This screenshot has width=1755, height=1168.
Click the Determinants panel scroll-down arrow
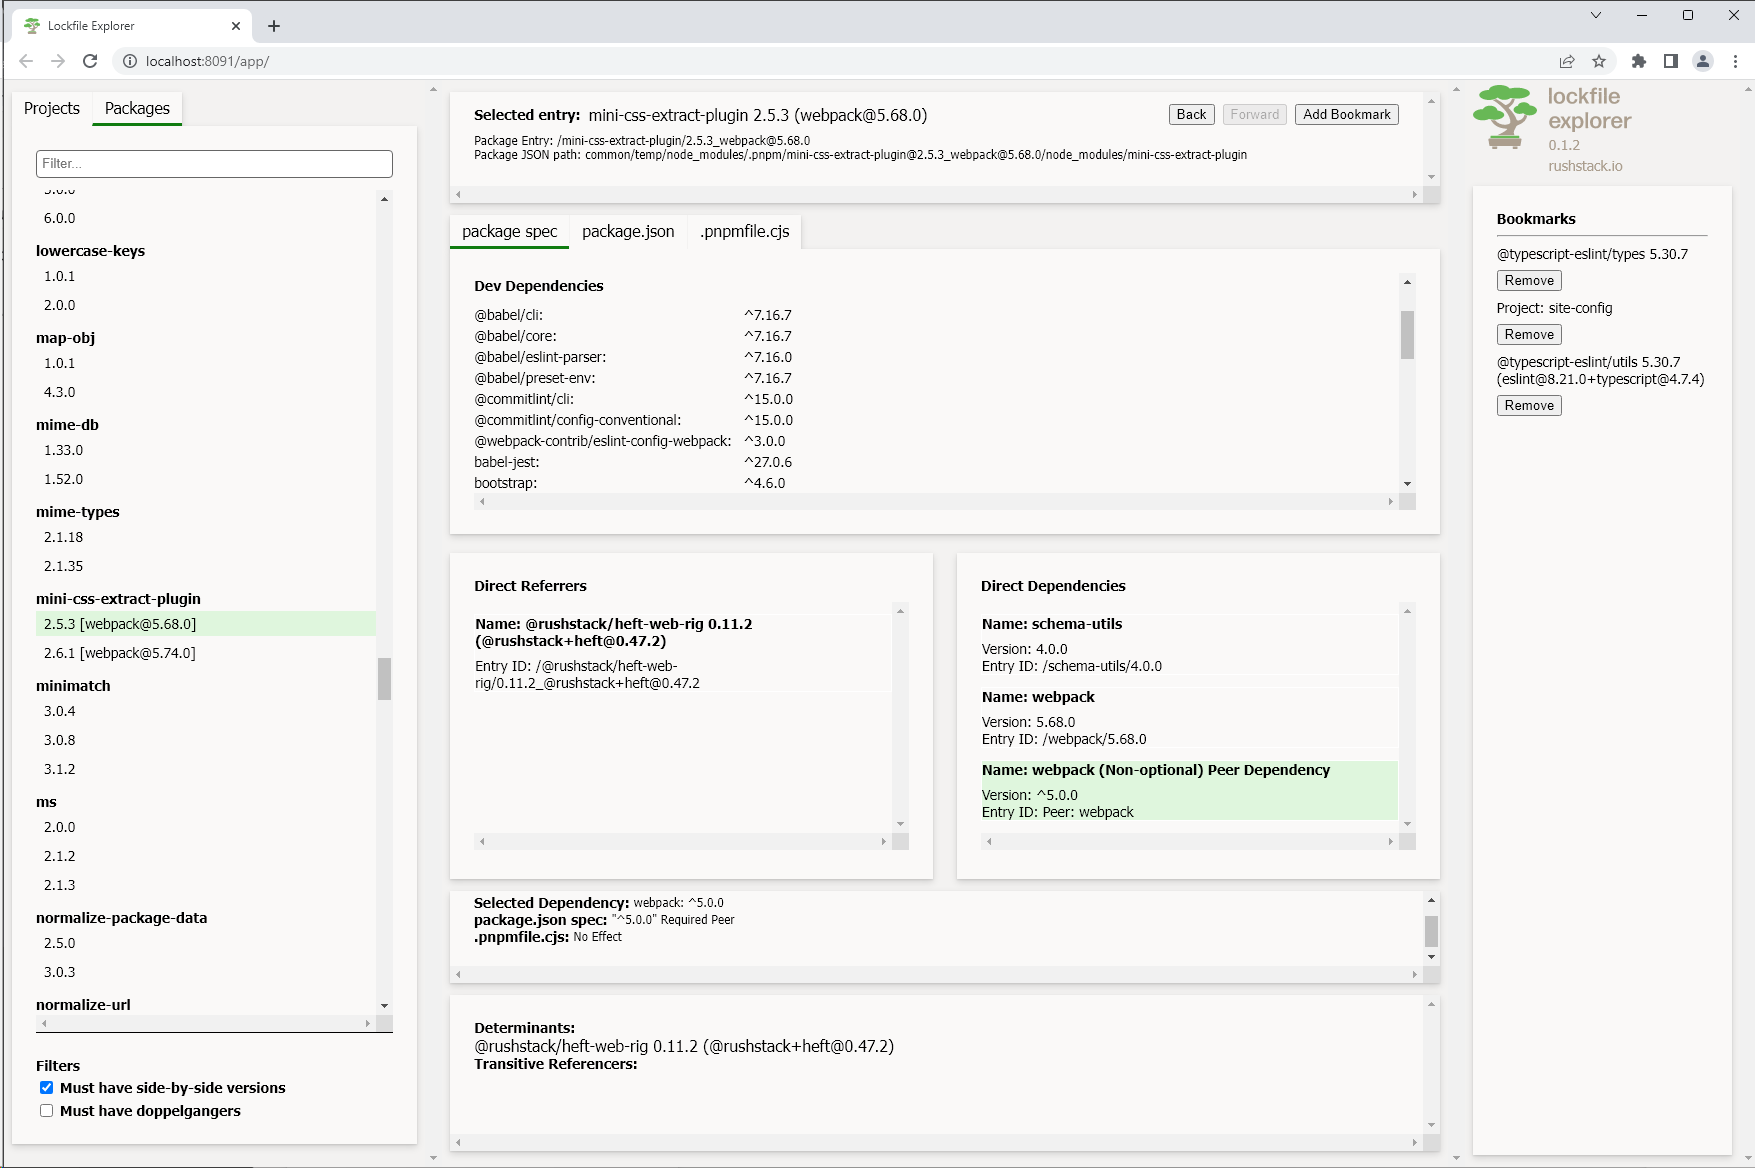(x=1431, y=1124)
